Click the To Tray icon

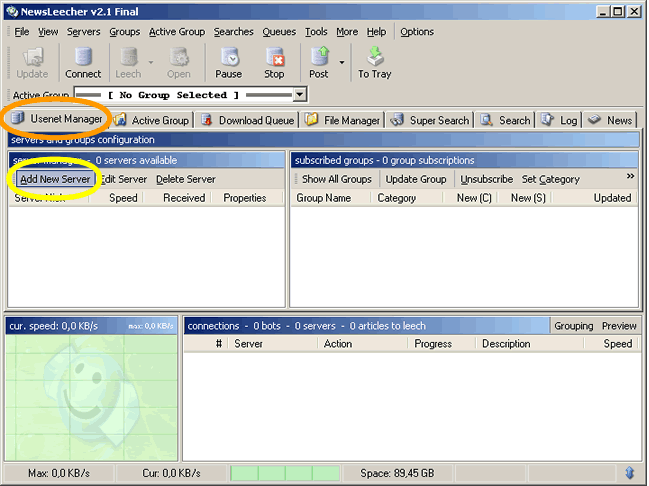coord(375,57)
